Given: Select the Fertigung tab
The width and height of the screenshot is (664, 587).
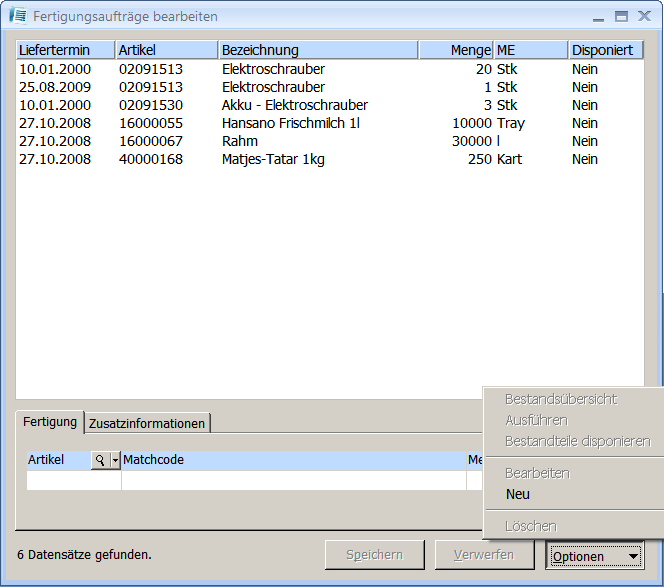Looking at the screenshot, I should (x=50, y=422).
